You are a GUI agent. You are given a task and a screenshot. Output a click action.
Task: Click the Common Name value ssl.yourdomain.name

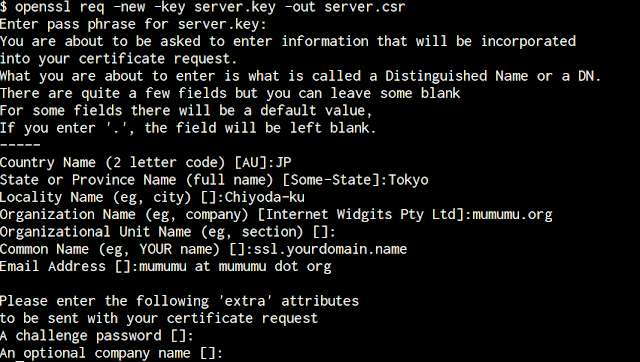331,250
